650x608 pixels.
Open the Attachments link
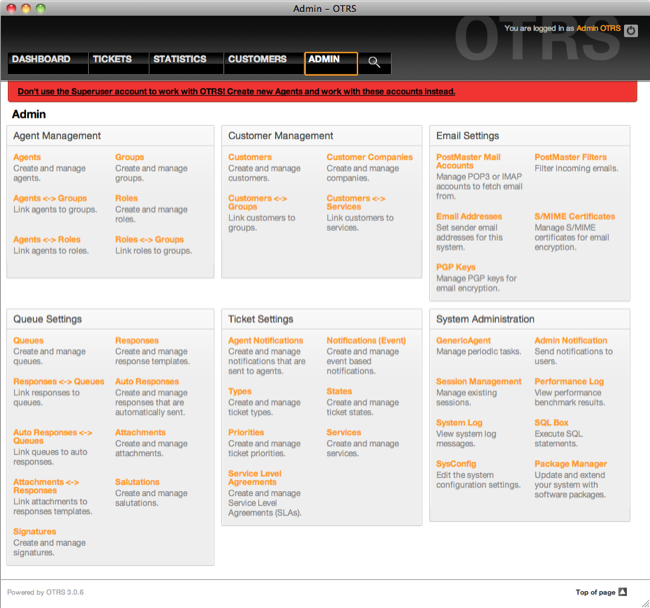(140, 432)
